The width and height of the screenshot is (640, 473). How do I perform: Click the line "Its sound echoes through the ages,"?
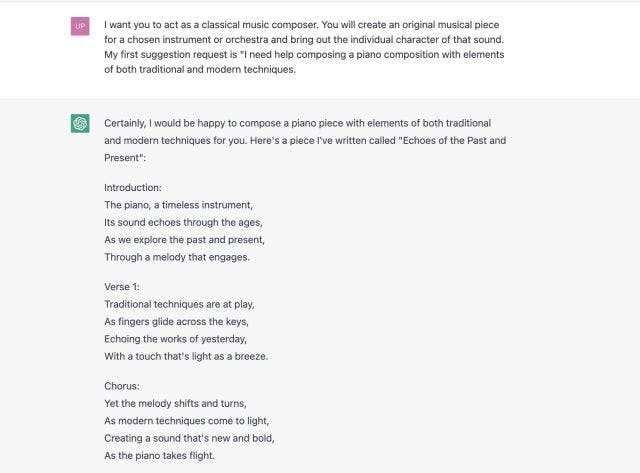click(x=183, y=222)
